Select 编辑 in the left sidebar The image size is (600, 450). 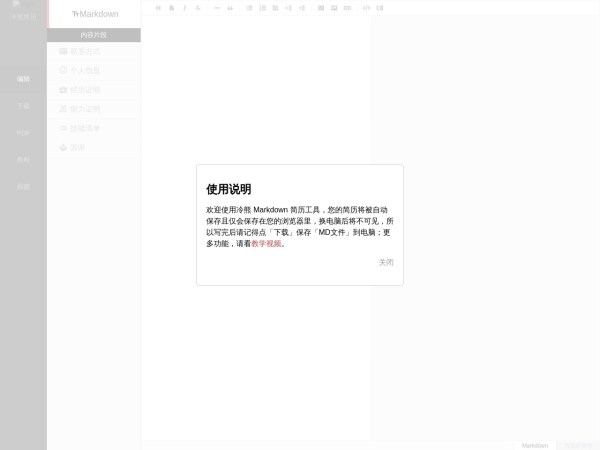pos(23,78)
